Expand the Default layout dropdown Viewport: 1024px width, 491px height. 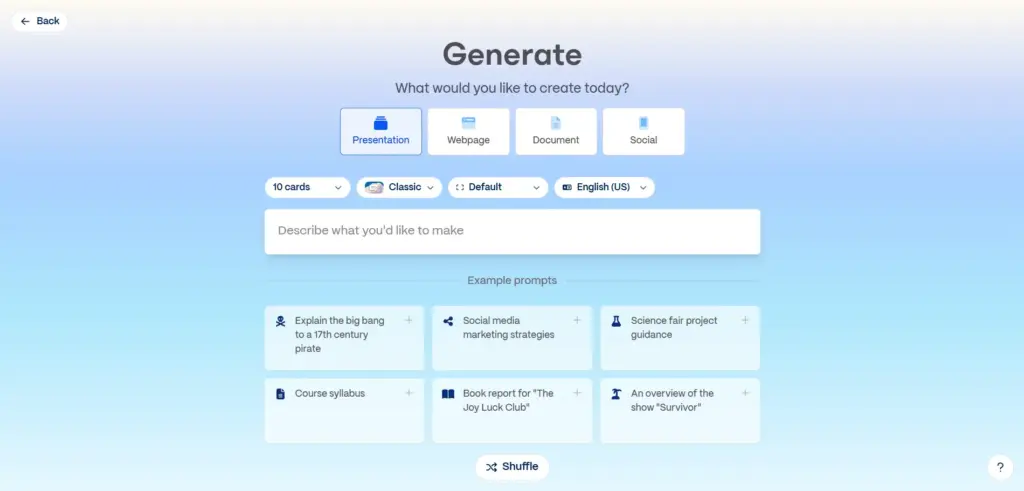(x=498, y=187)
